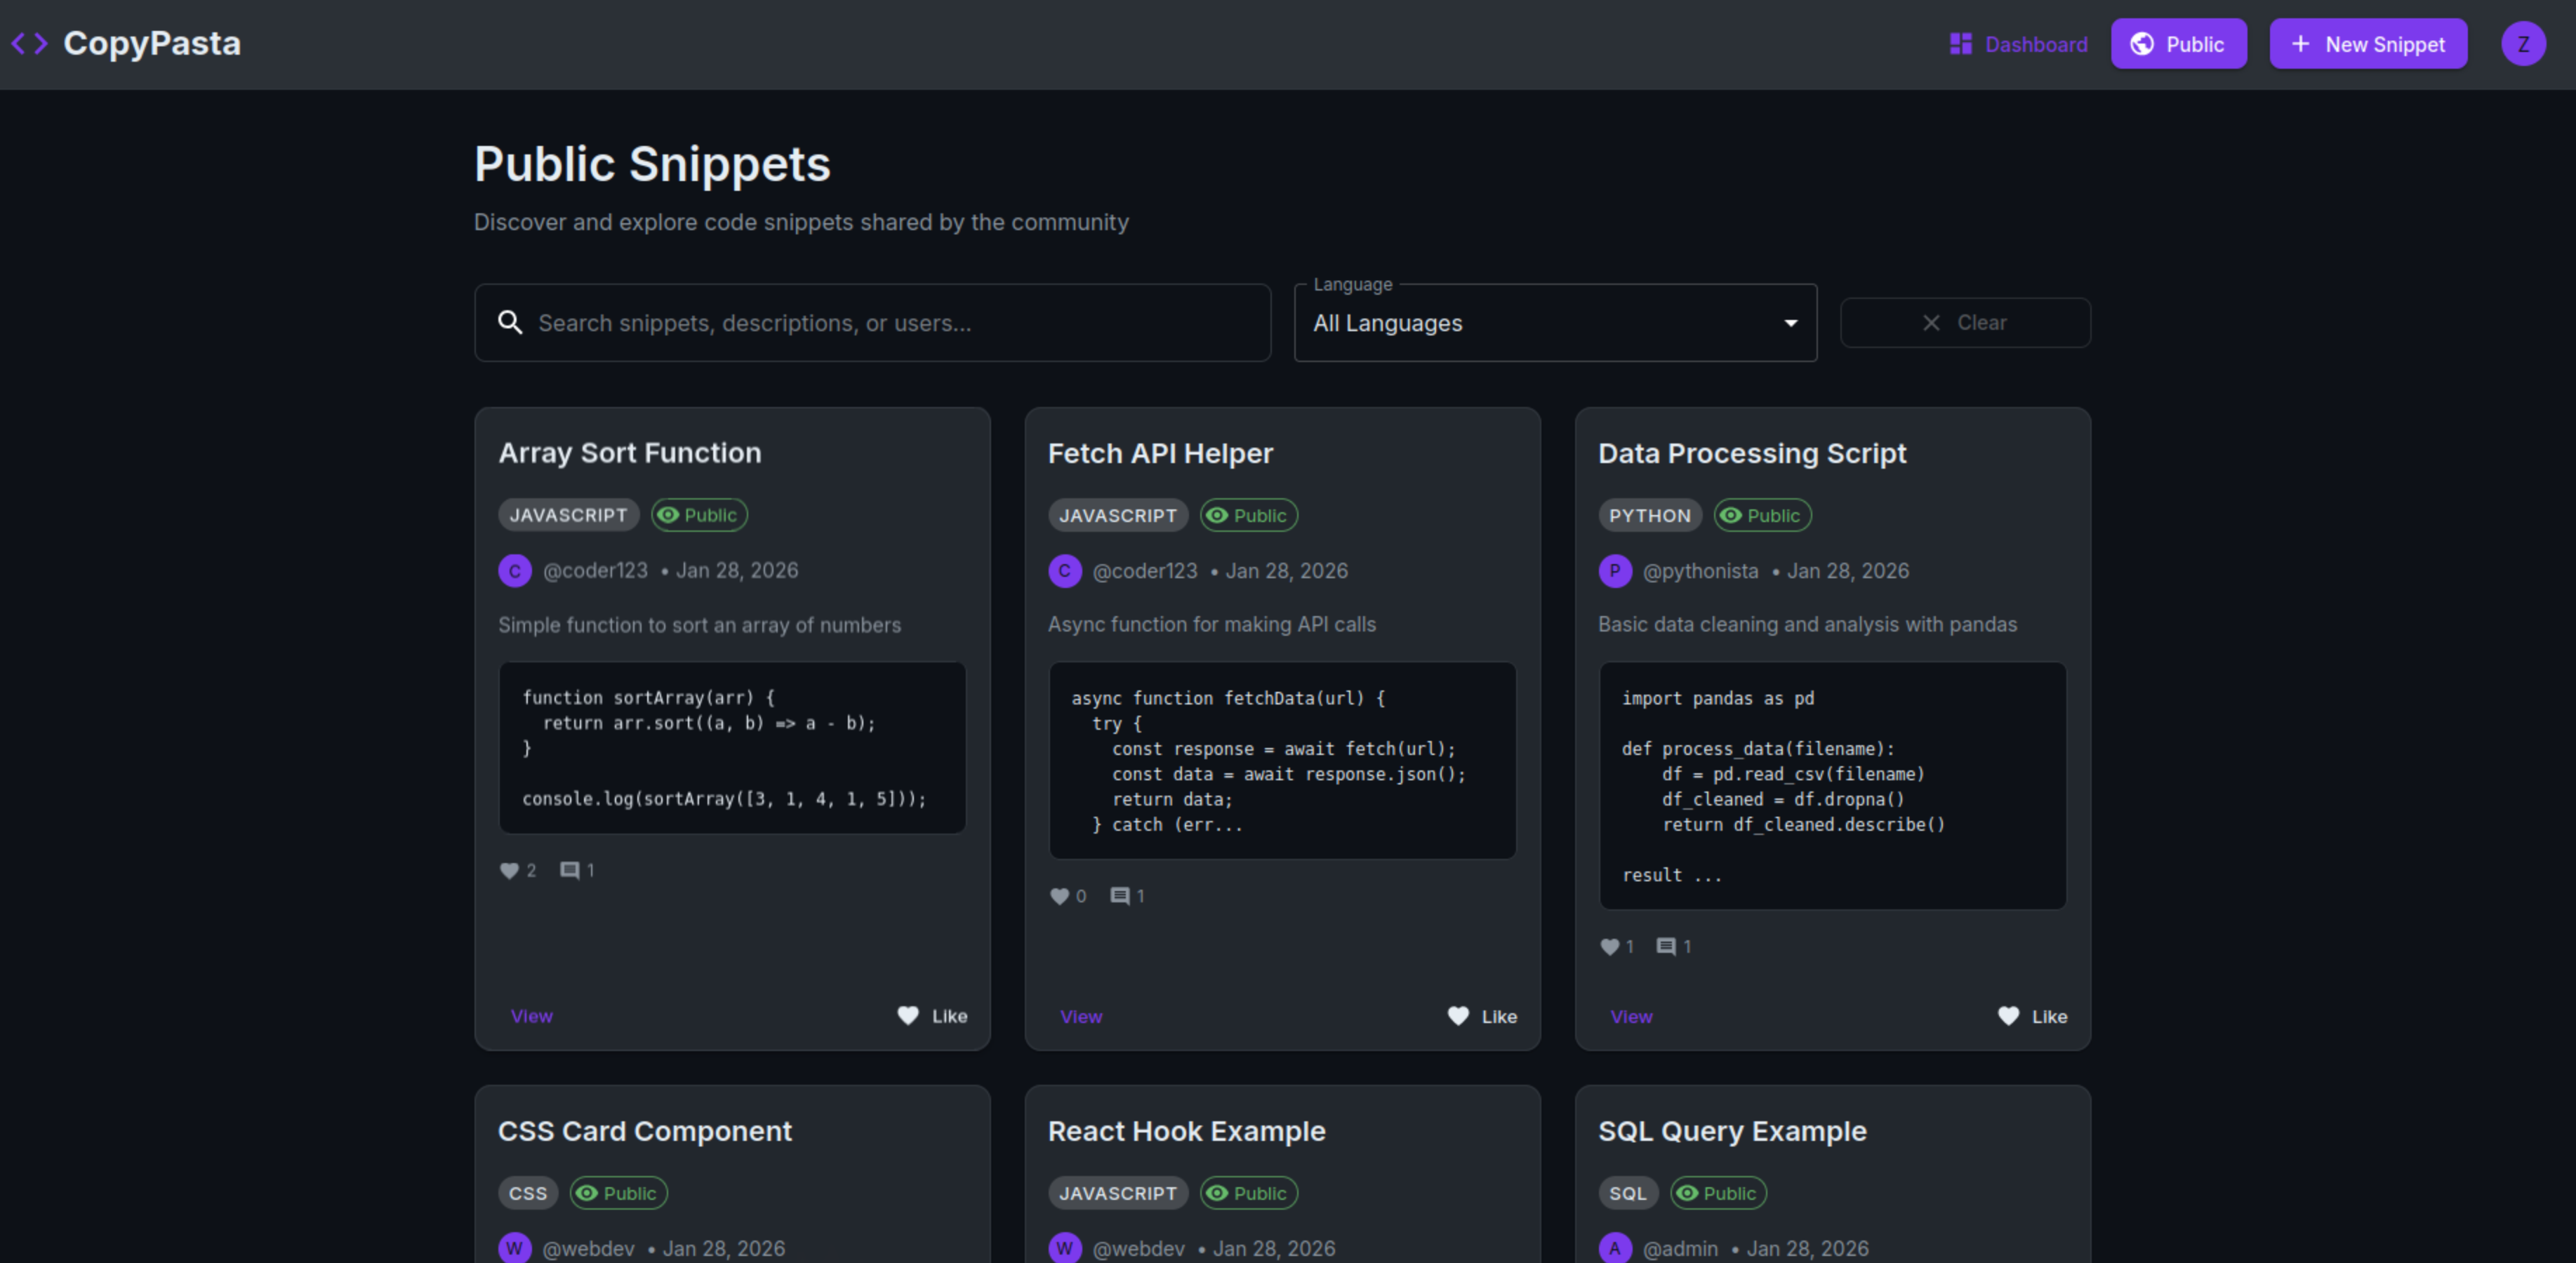Click comment icon on Data Processing Script
2576x1263 pixels.
click(x=1665, y=946)
